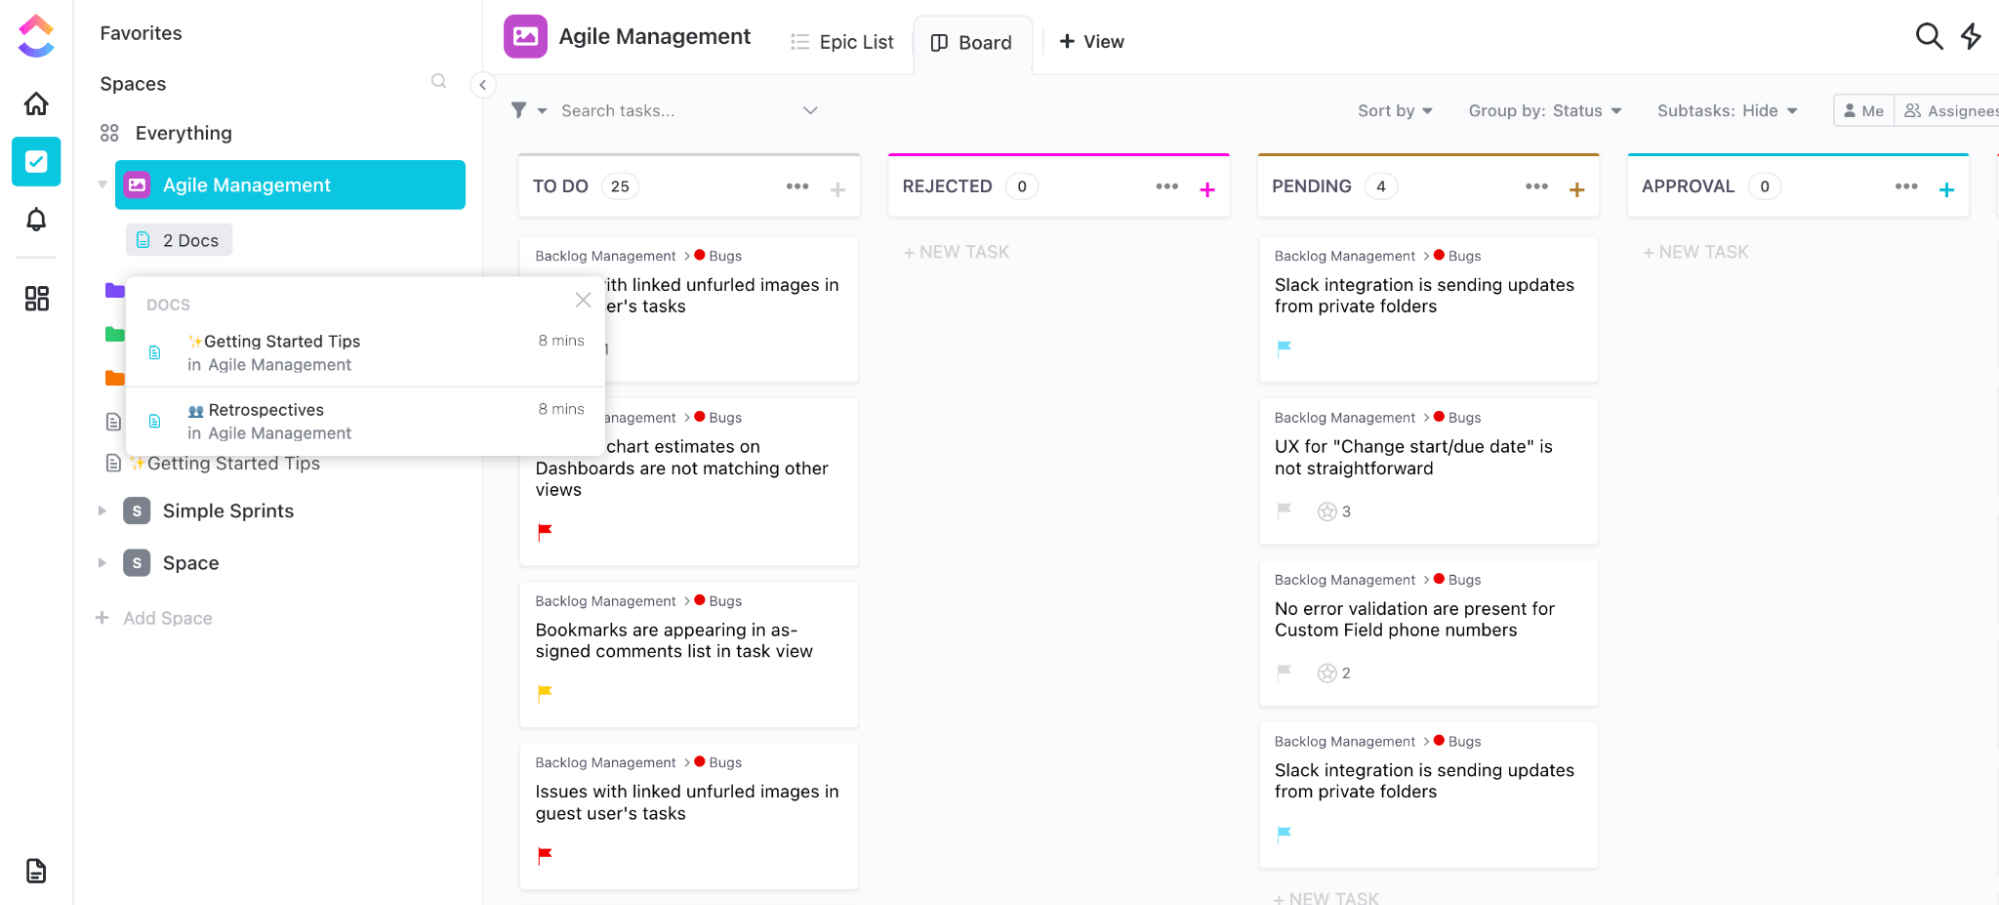Viewport: 1999px width, 905px height.
Task: Click the filter funnel icon
Action: [x=519, y=110]
